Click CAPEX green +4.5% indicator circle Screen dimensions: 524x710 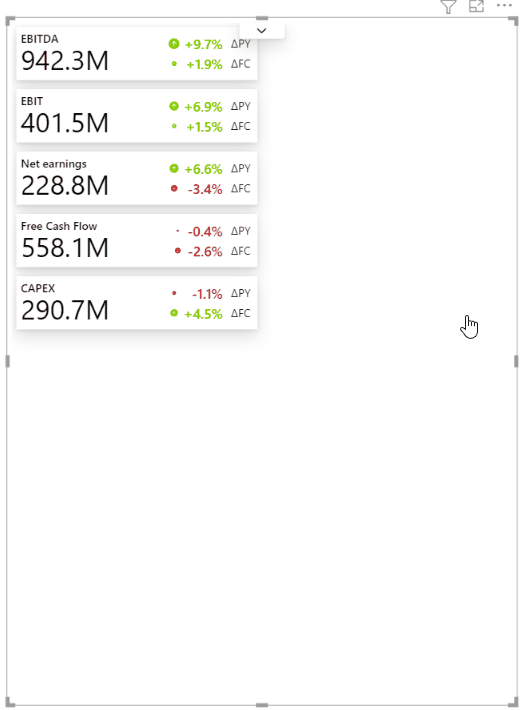click(x=174, y=313)
